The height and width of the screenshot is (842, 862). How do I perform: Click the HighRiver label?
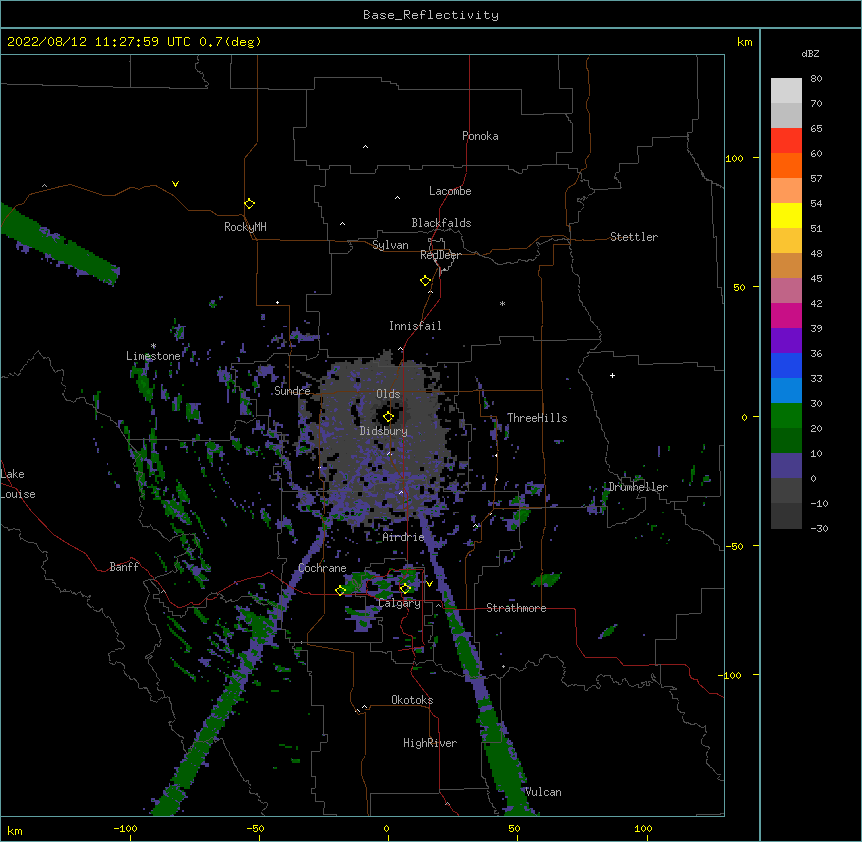430,743
